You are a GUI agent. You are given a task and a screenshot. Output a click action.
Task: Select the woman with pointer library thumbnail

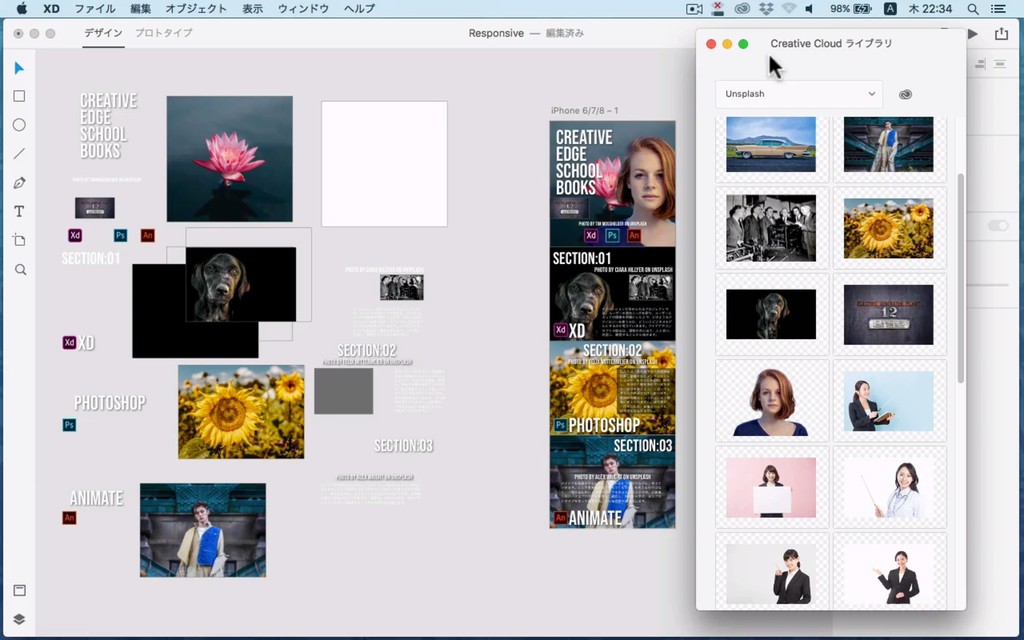[x=889, y=487]
